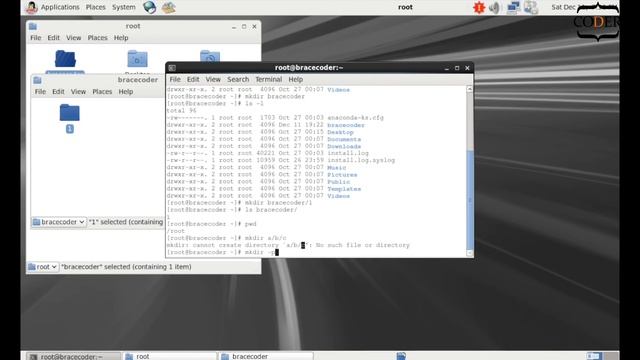Open the Places menu in the top panel
The width and height of the screenshot is (640, 360).
96,7
